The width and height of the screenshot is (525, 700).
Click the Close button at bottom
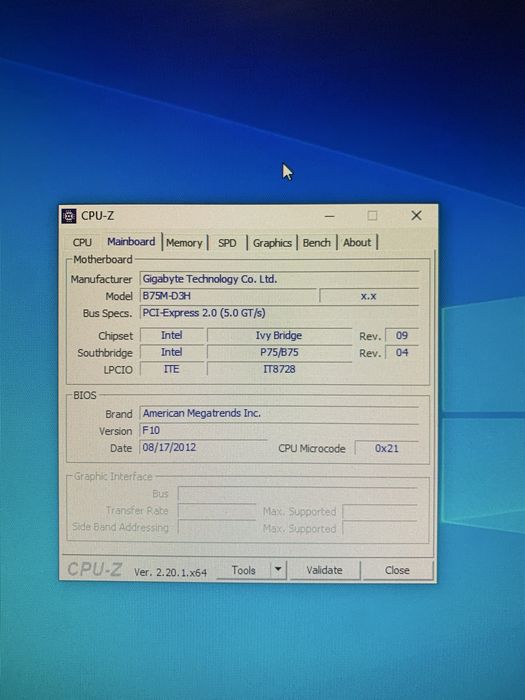(397, 570)
